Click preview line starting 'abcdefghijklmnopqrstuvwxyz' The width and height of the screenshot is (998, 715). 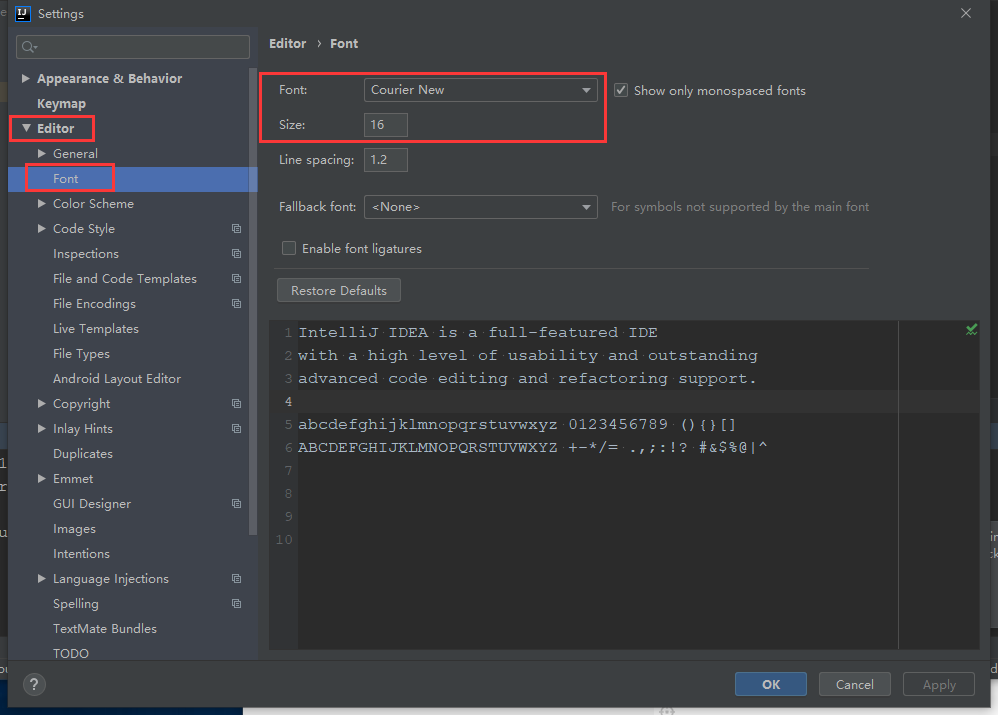[x=517, y=425]
